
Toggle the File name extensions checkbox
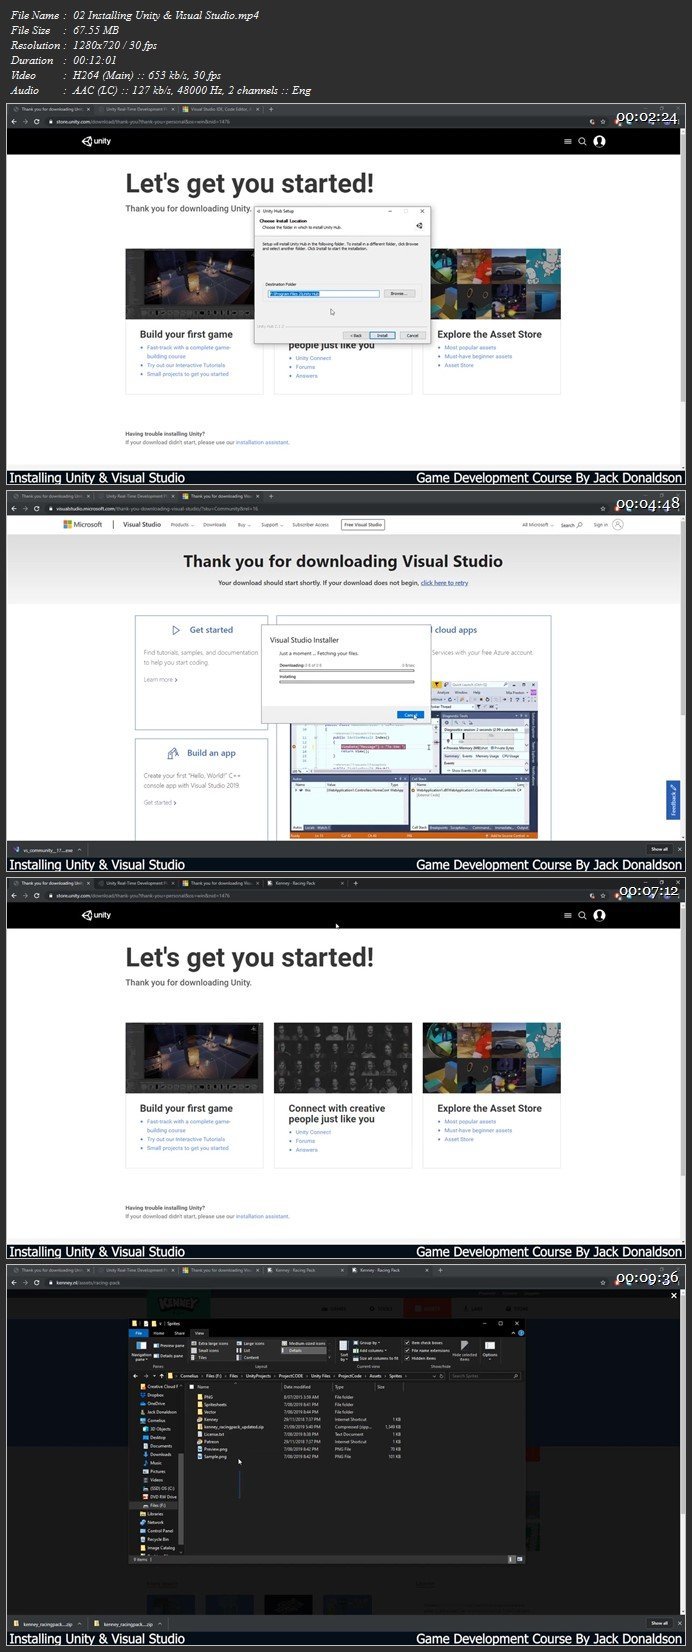click(428, 1350)
